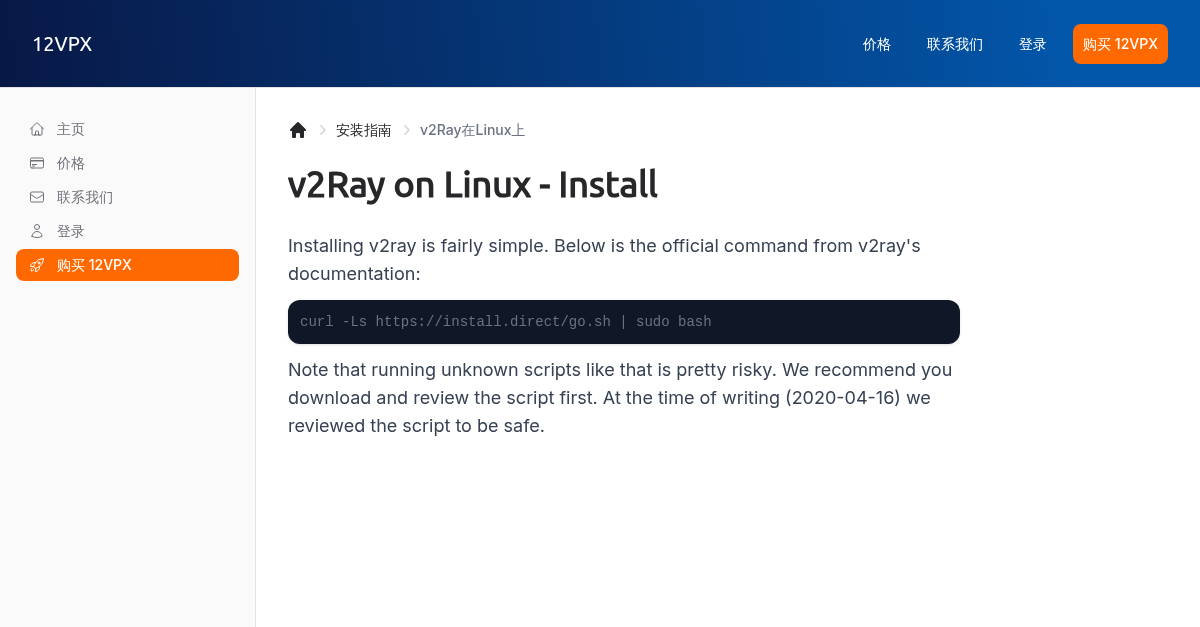Screen dimensions: 1200x627
Task: Select 登录 in the top navigation bar
Action: (x=1033, y=44)
